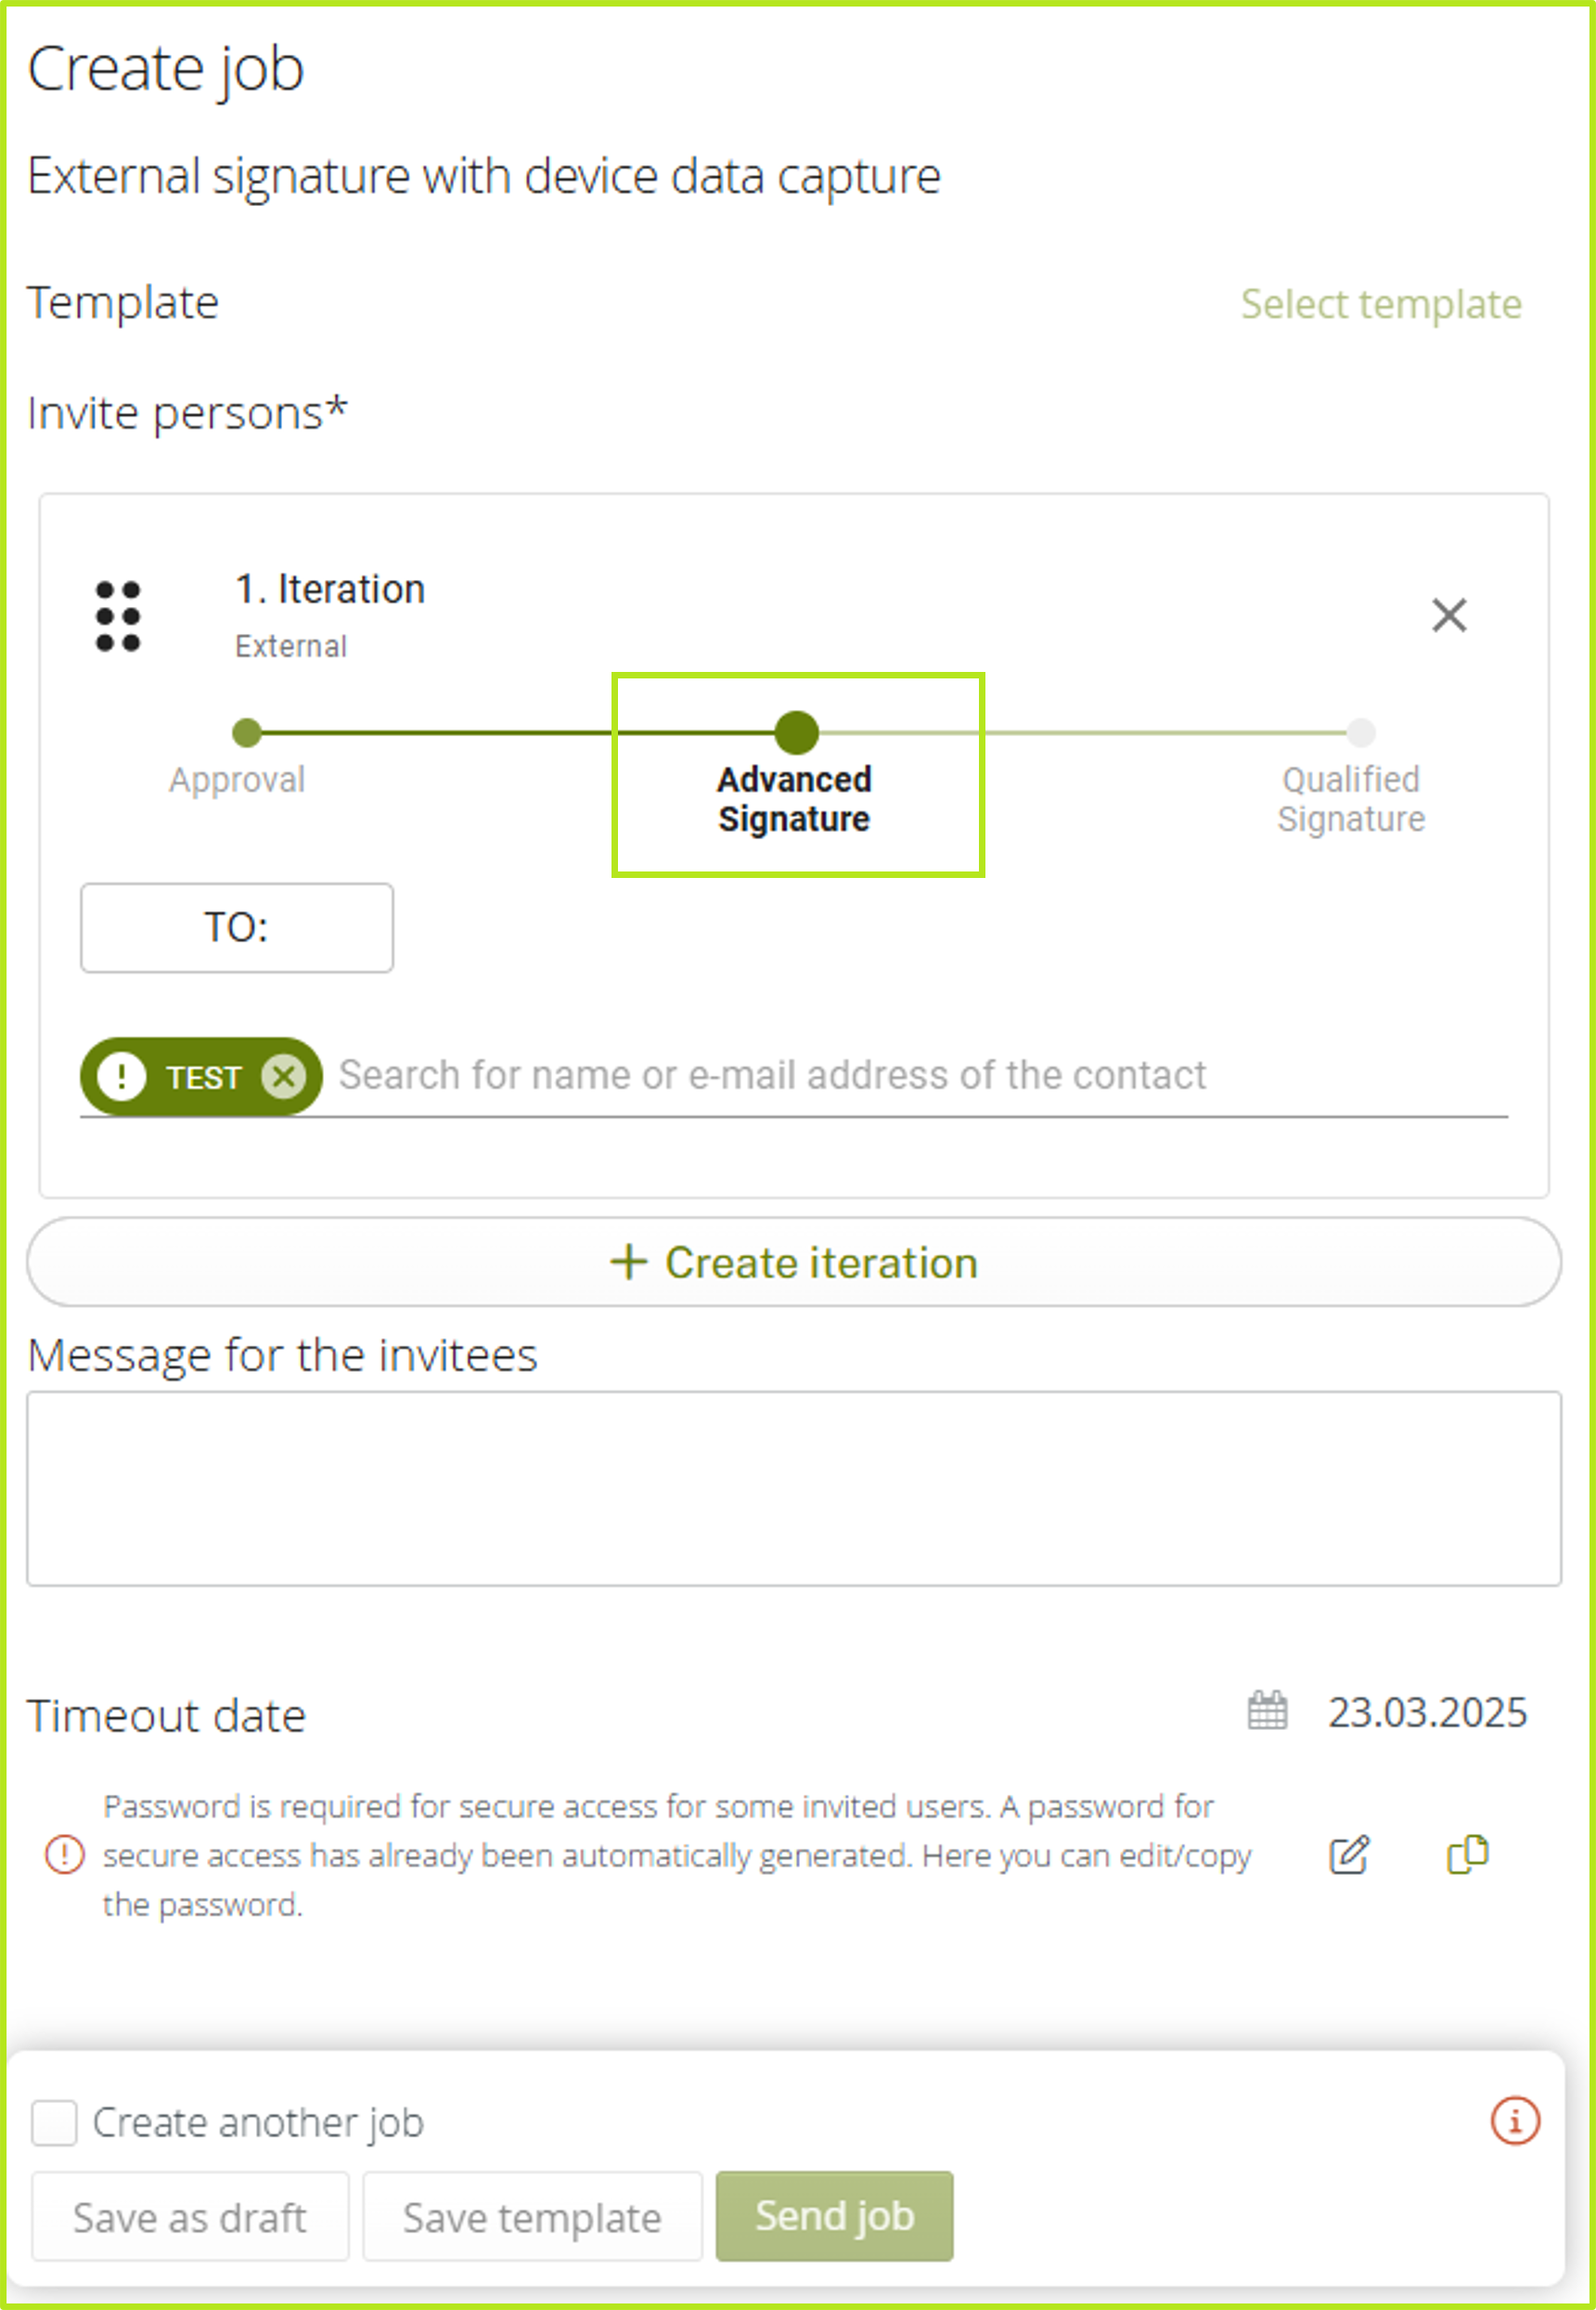Click the red info icon near Send job
Image resolution: width=1596 pixels, height=2310 pixels.
point(1514,2120)
